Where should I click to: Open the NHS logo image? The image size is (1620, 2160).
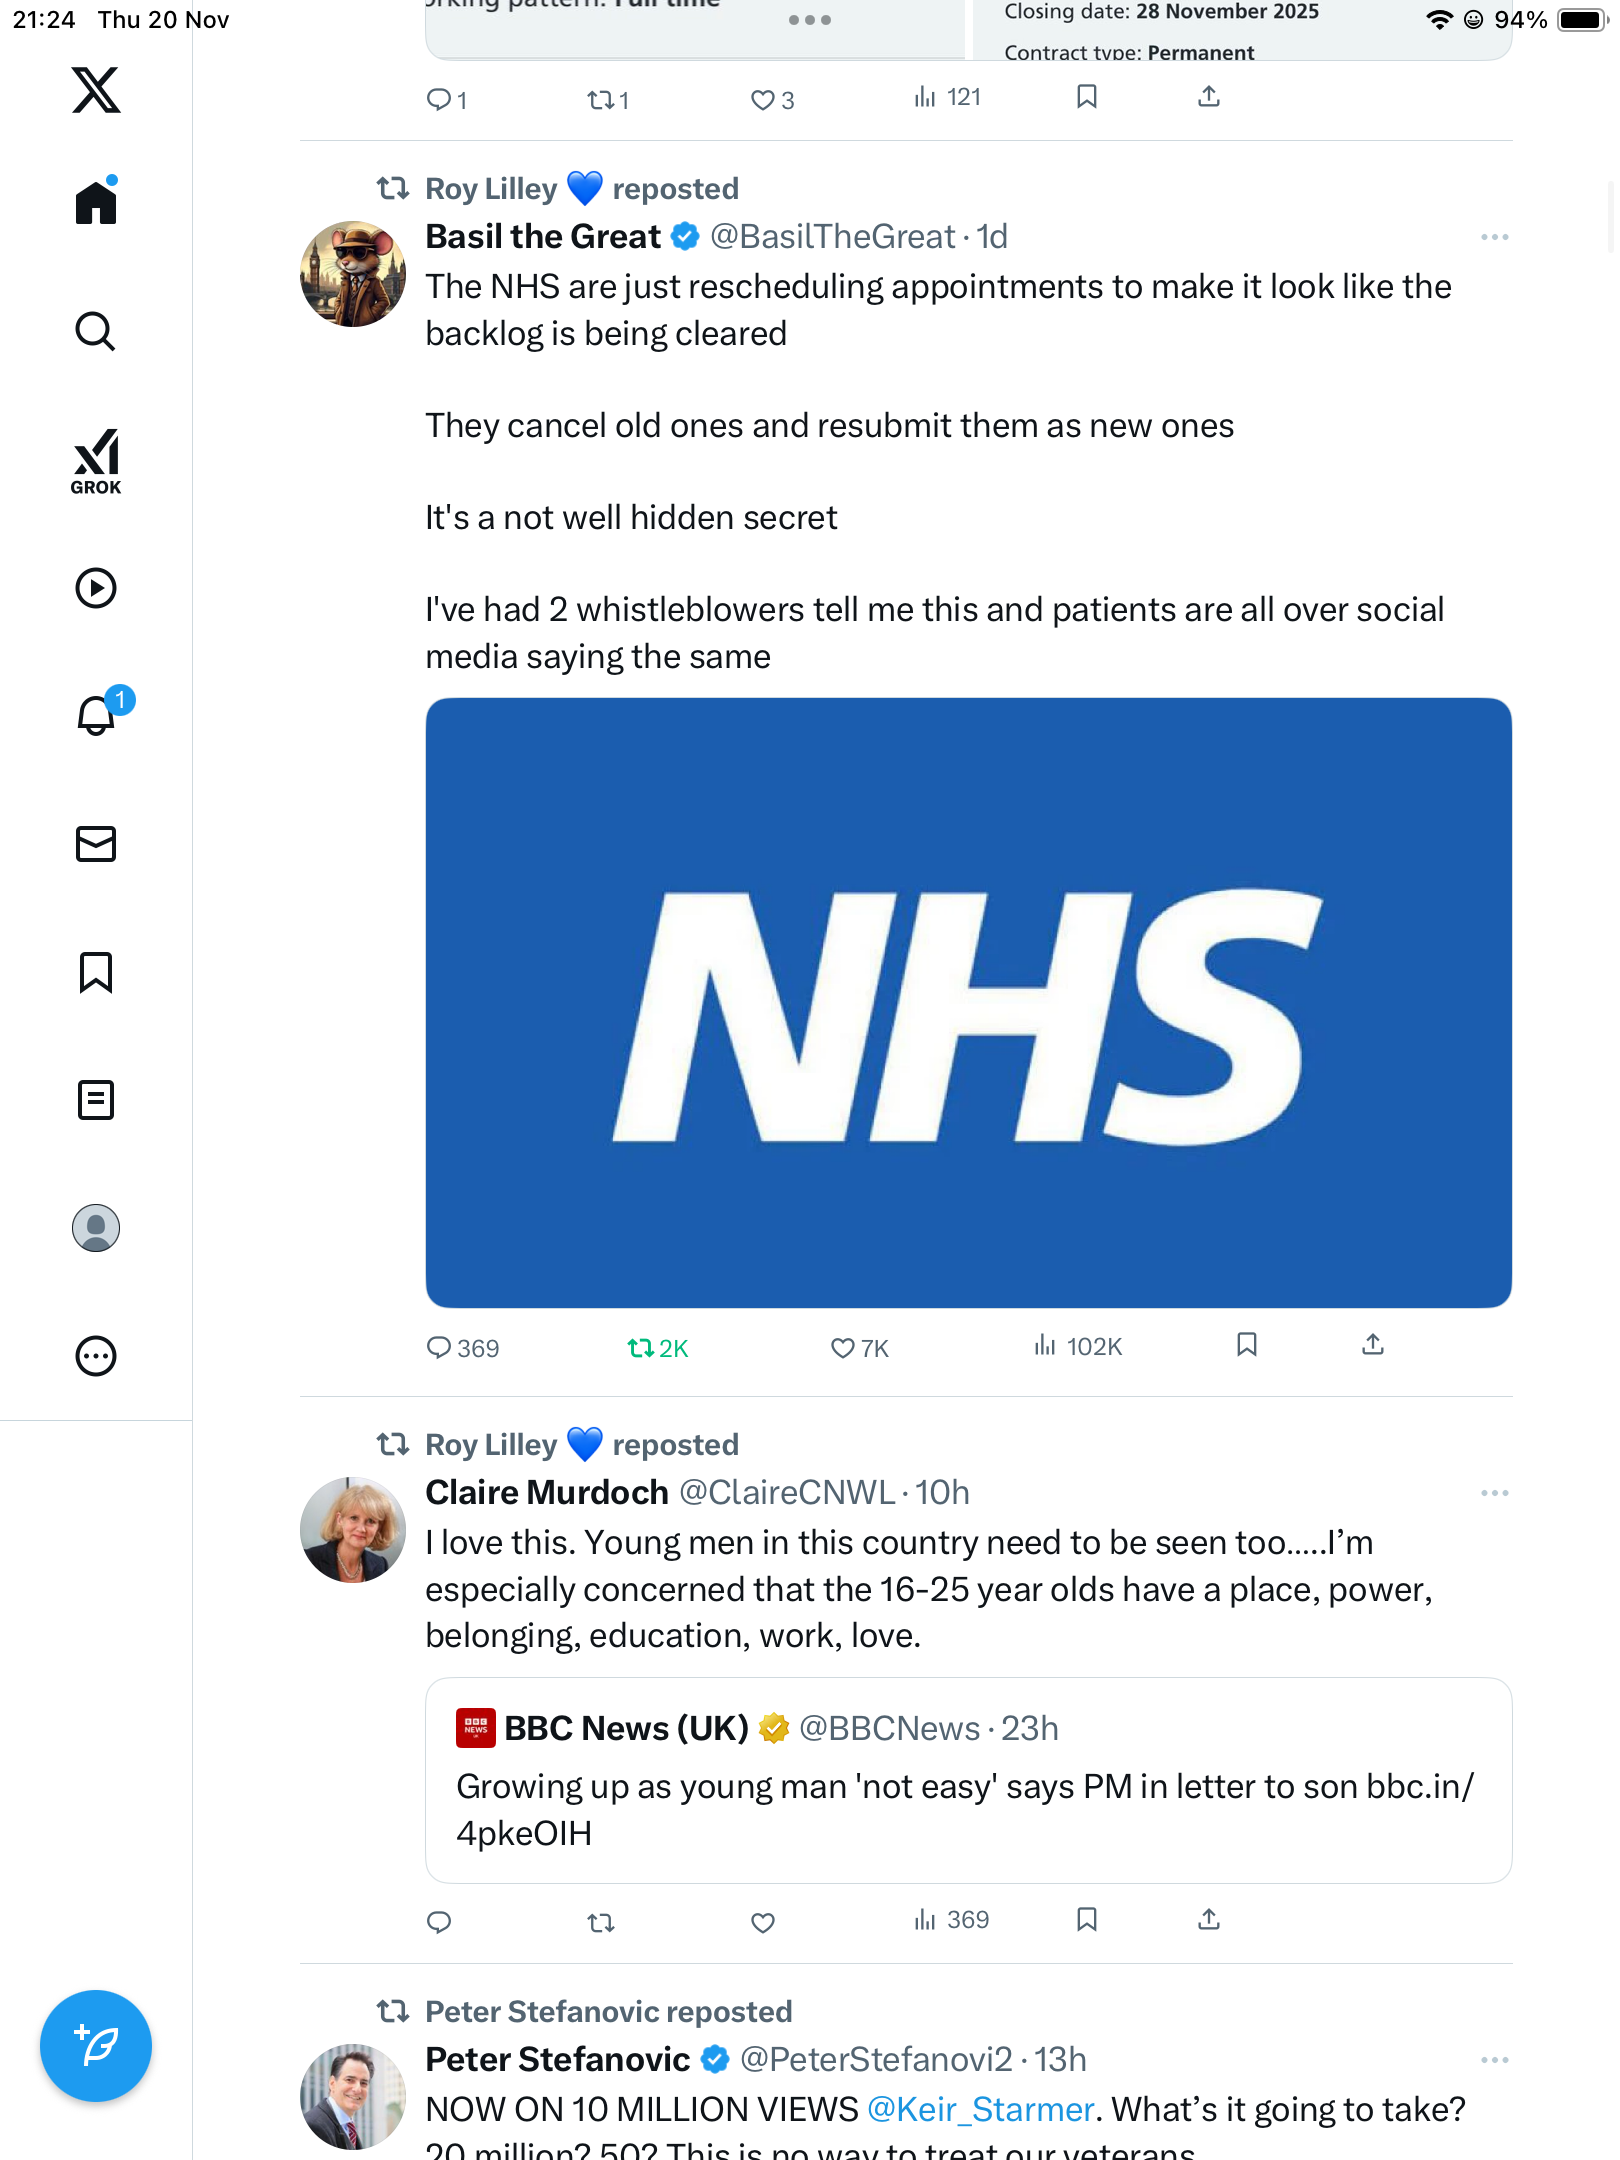(x=968, y=1003)
